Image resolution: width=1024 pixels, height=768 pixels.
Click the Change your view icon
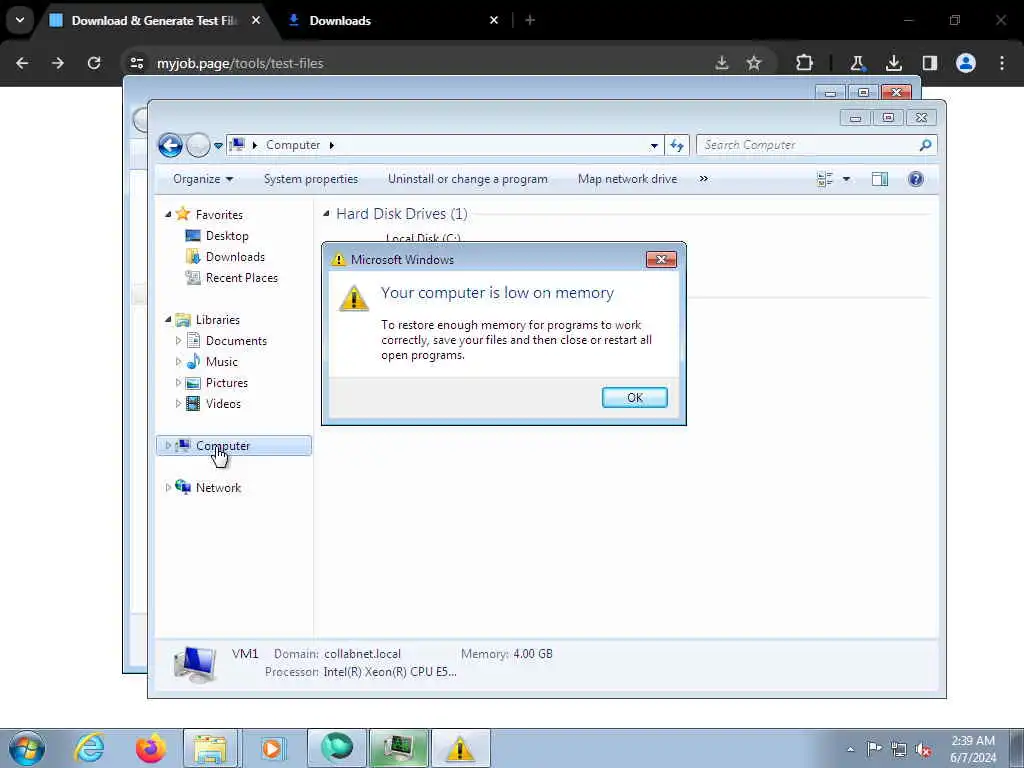pos(825,179)
